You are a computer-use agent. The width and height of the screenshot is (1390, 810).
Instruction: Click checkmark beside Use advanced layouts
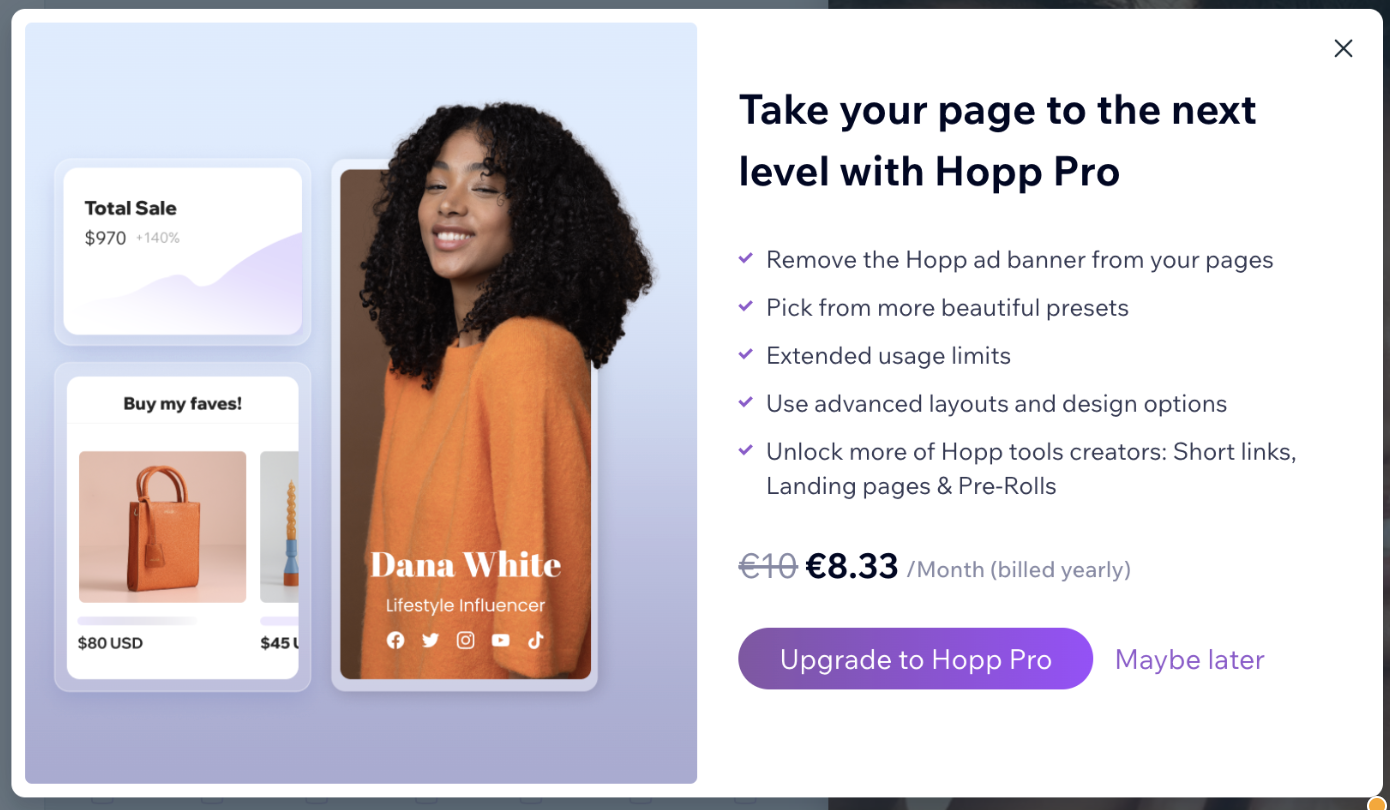pyautogui.click(x=745, y=402)
